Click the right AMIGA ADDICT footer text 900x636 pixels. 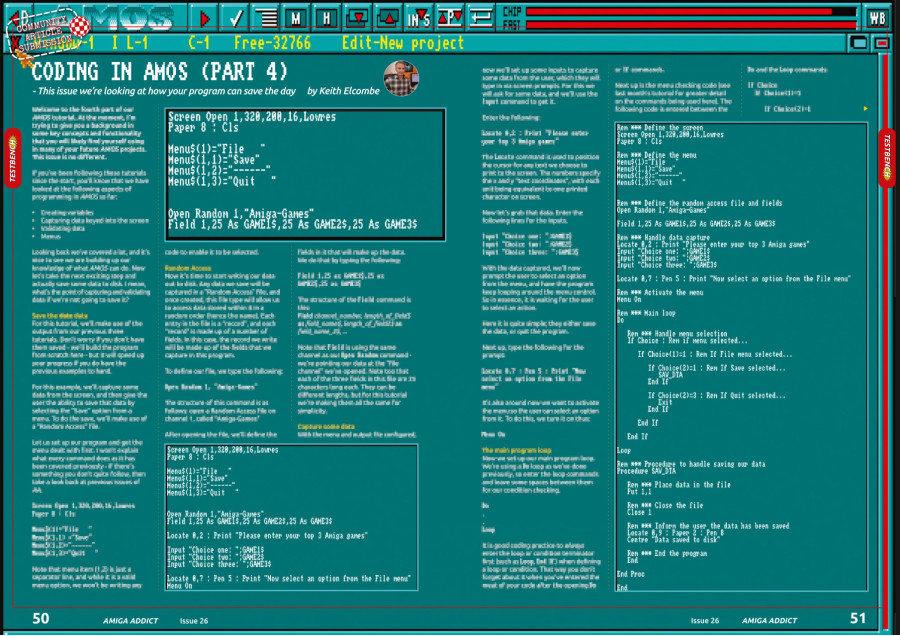(769, 621)
